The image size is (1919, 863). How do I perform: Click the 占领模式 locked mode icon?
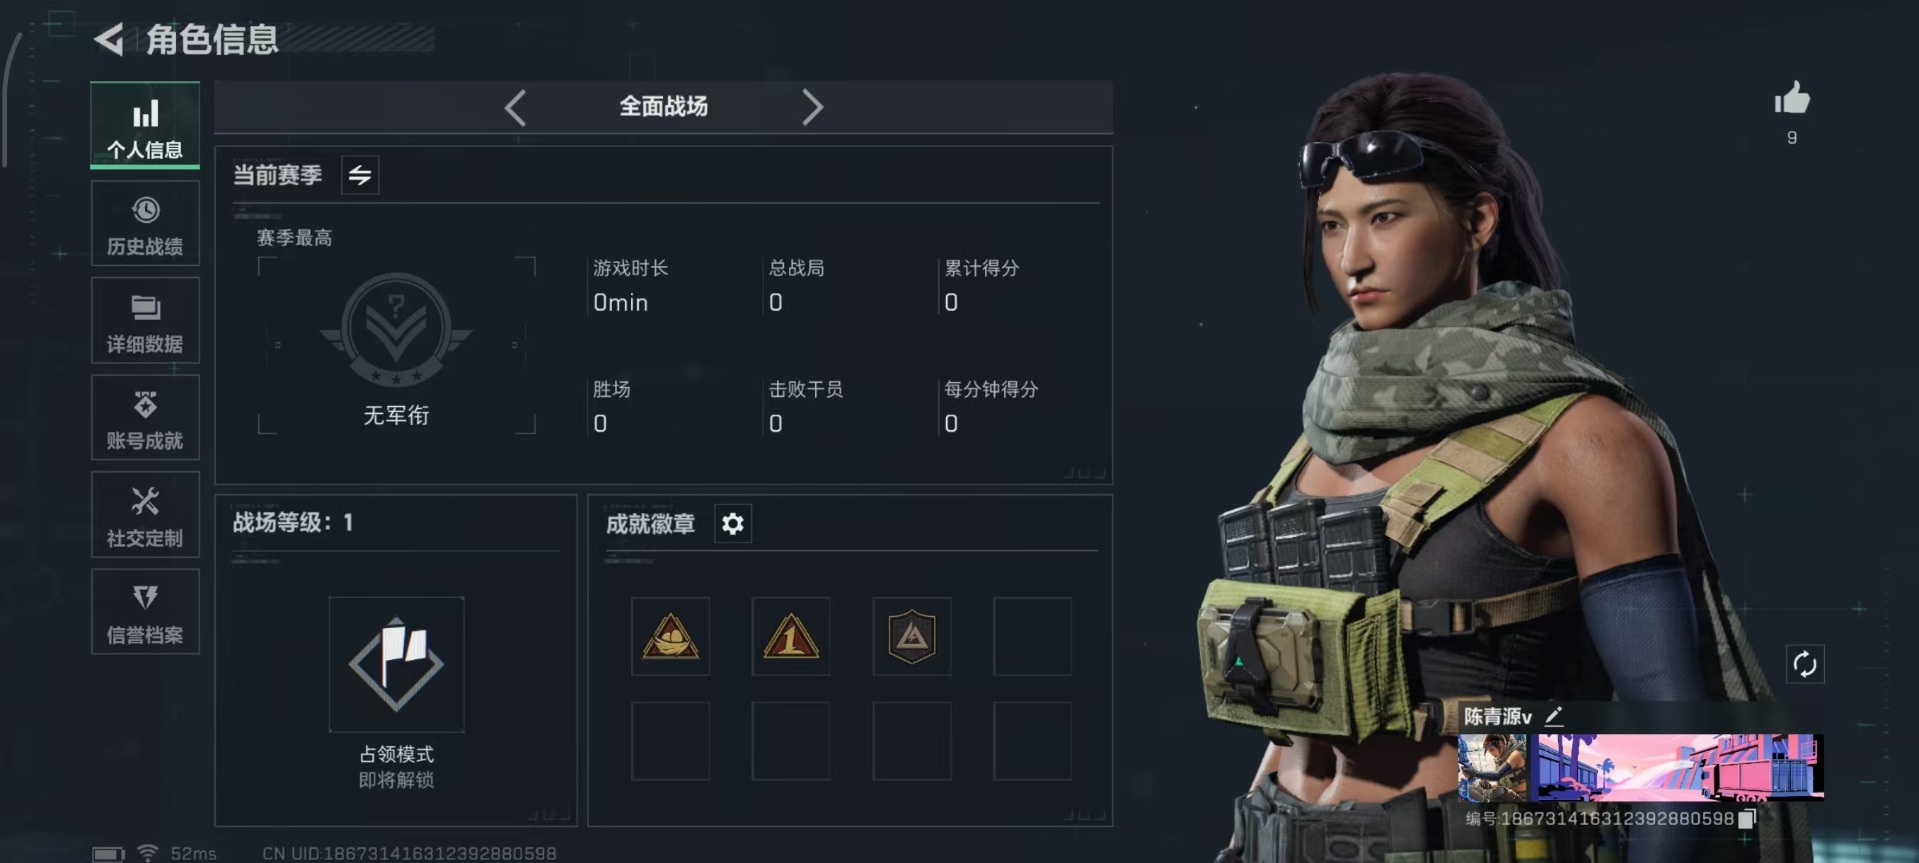[396, 664]
